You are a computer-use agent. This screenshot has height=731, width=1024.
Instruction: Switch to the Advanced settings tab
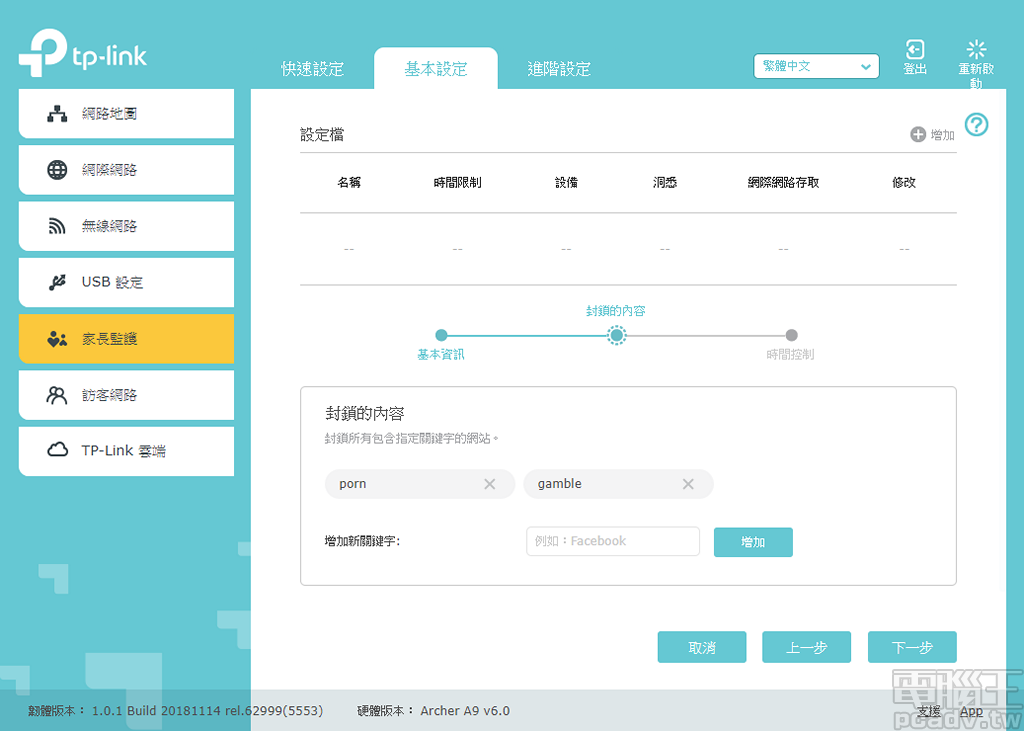pos(559,69)
